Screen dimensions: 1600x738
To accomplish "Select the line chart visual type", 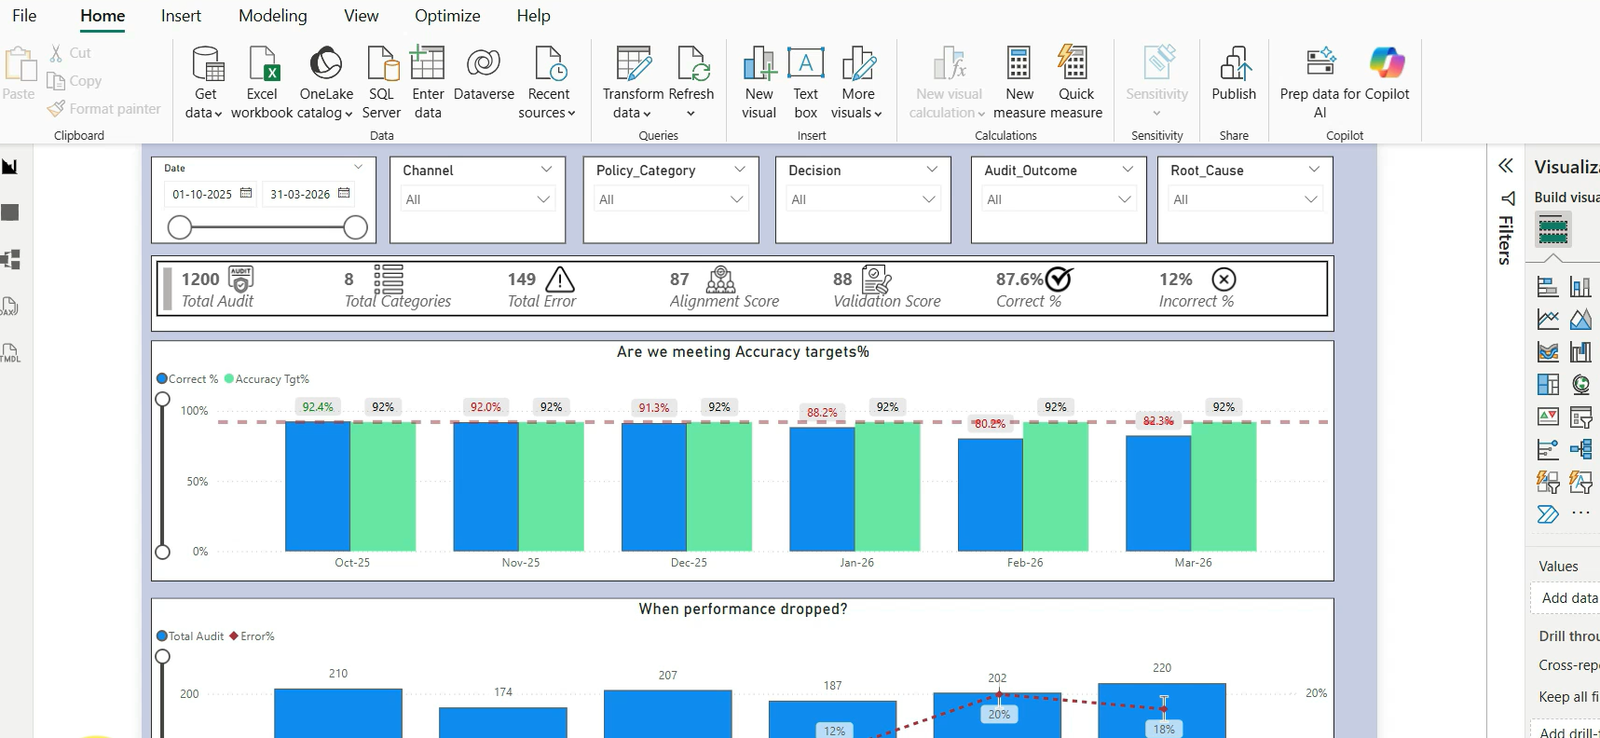I will coord(1548,320).
